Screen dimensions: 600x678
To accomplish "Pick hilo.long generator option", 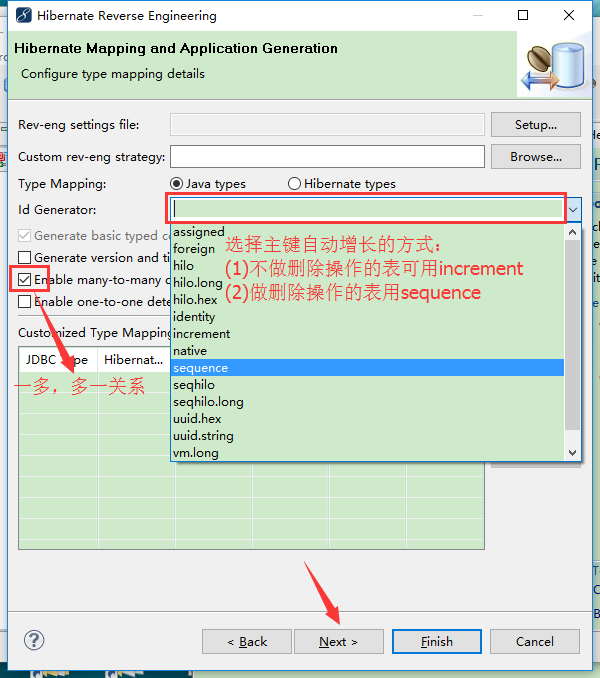I will pyautogui.click(x=367, y=283).
